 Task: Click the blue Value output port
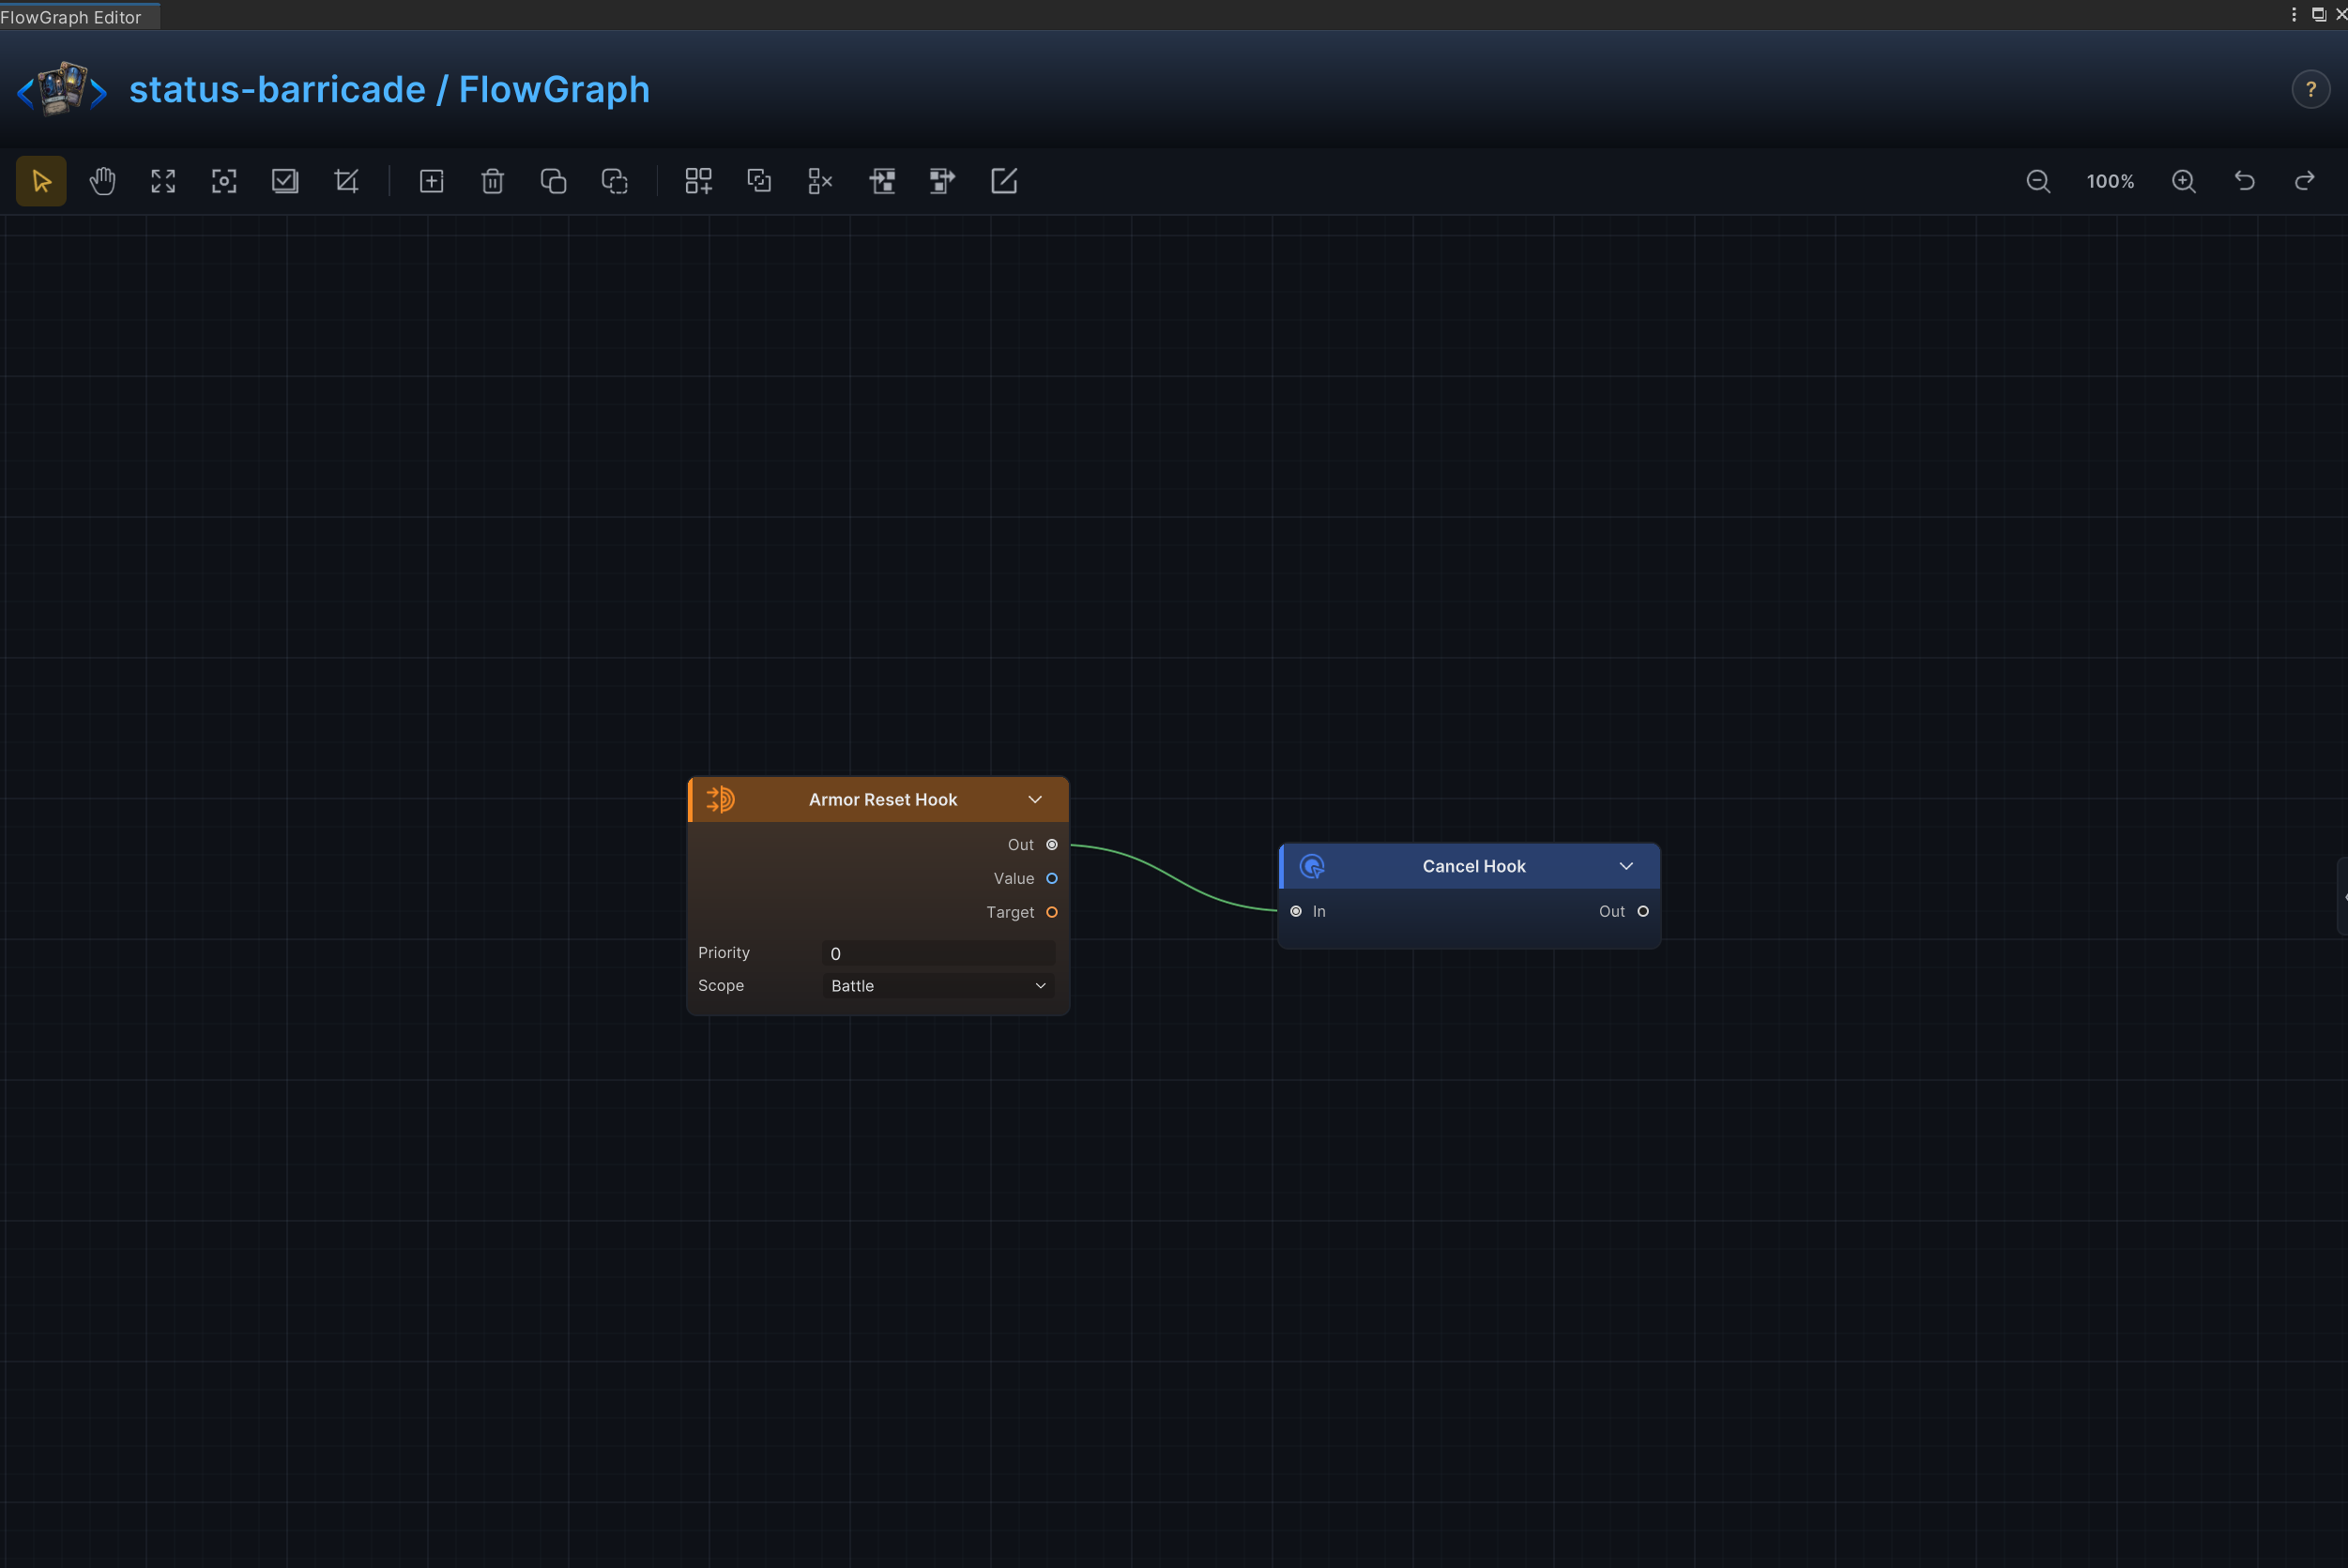1052,878
